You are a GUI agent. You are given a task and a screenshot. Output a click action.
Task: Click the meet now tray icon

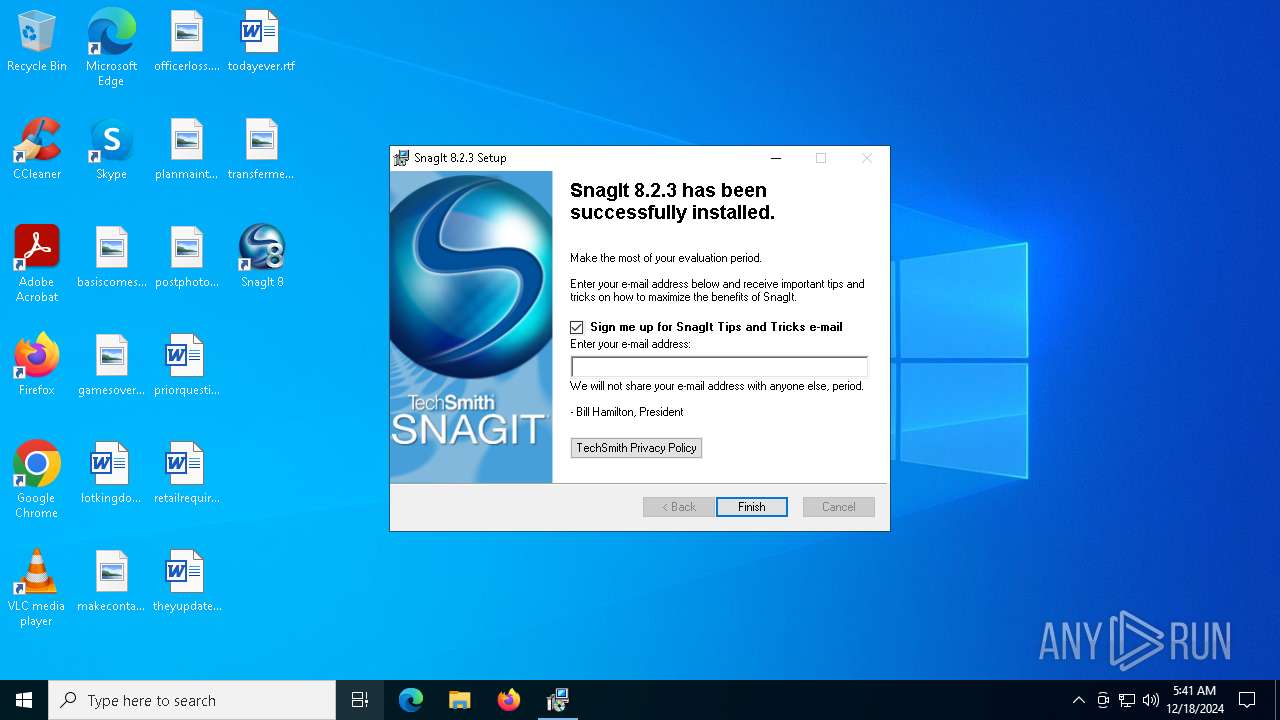(x=1103, y=700)
